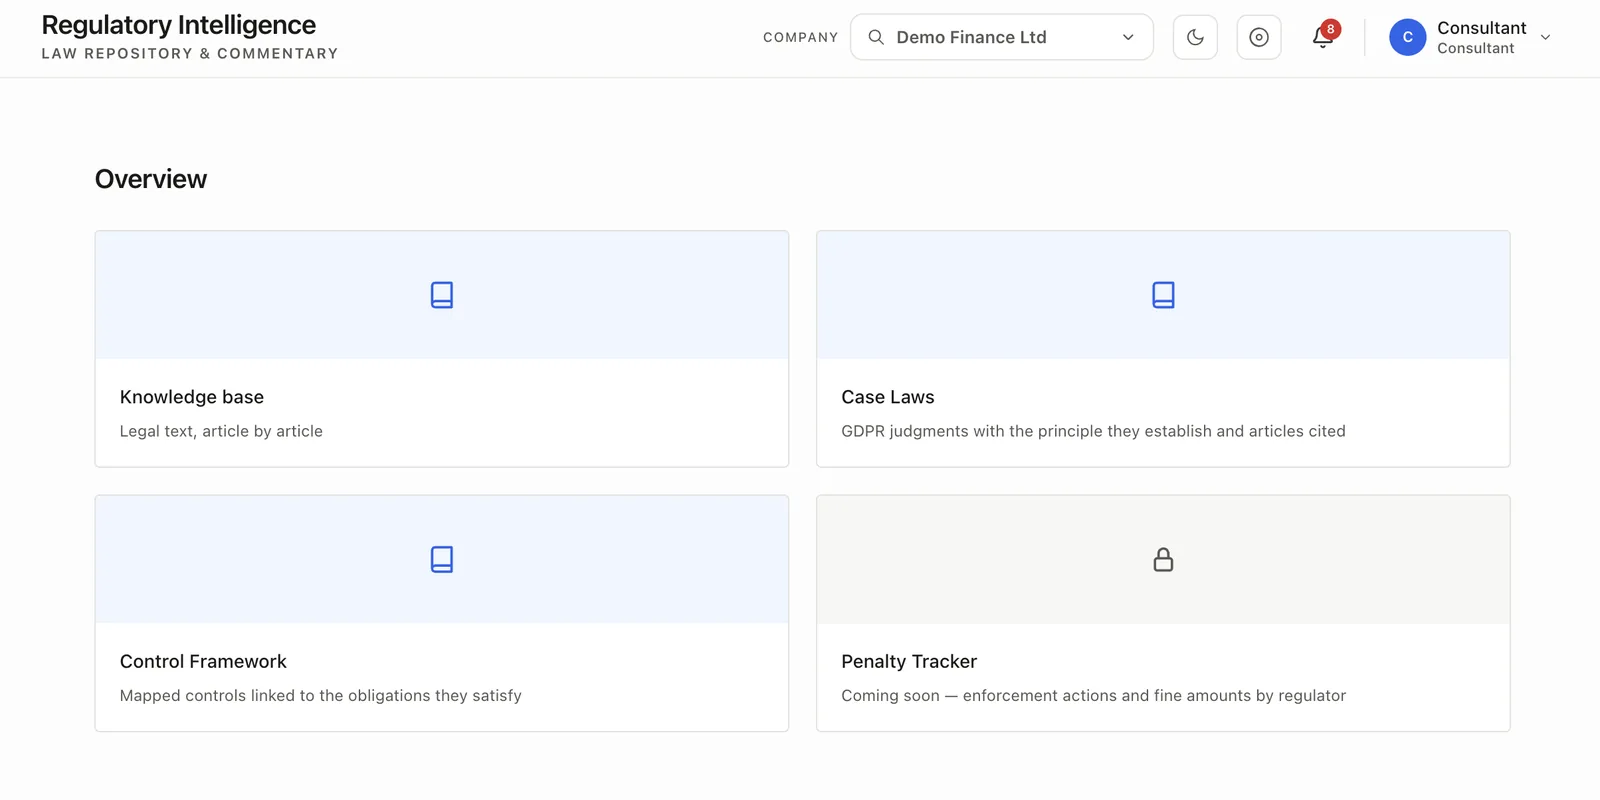Open notifications bell with 8 badge
This screenshot has width=1600, height=800.
[x=1323, y=37]
